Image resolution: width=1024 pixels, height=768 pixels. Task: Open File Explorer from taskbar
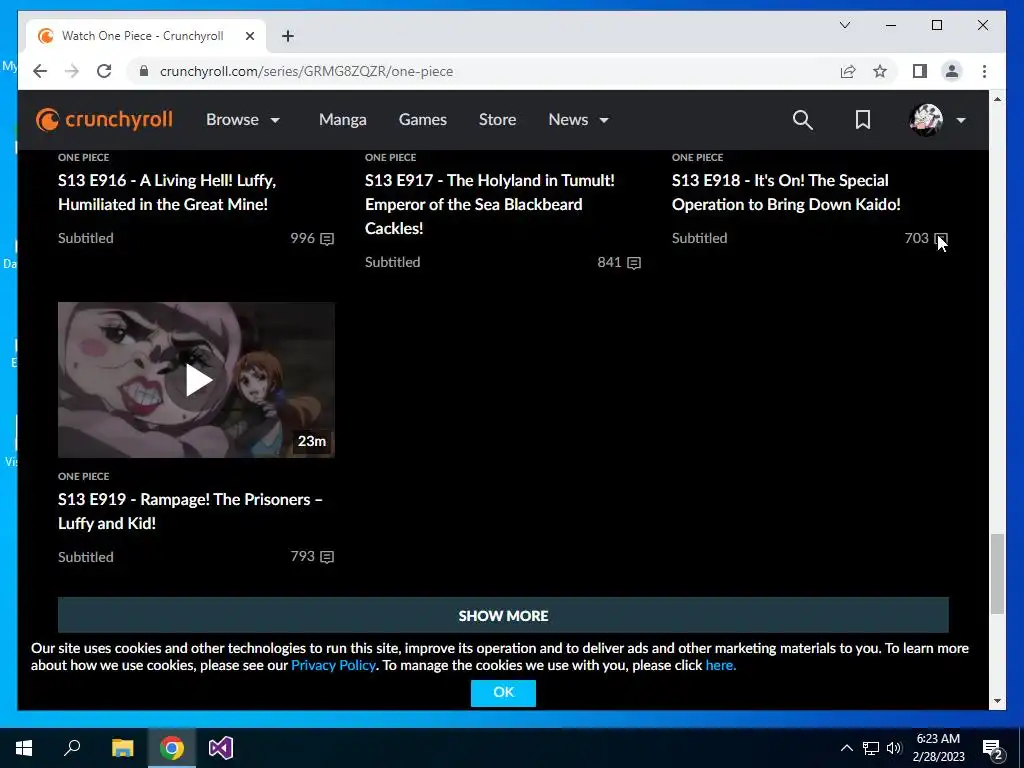[x=122, y=748]
